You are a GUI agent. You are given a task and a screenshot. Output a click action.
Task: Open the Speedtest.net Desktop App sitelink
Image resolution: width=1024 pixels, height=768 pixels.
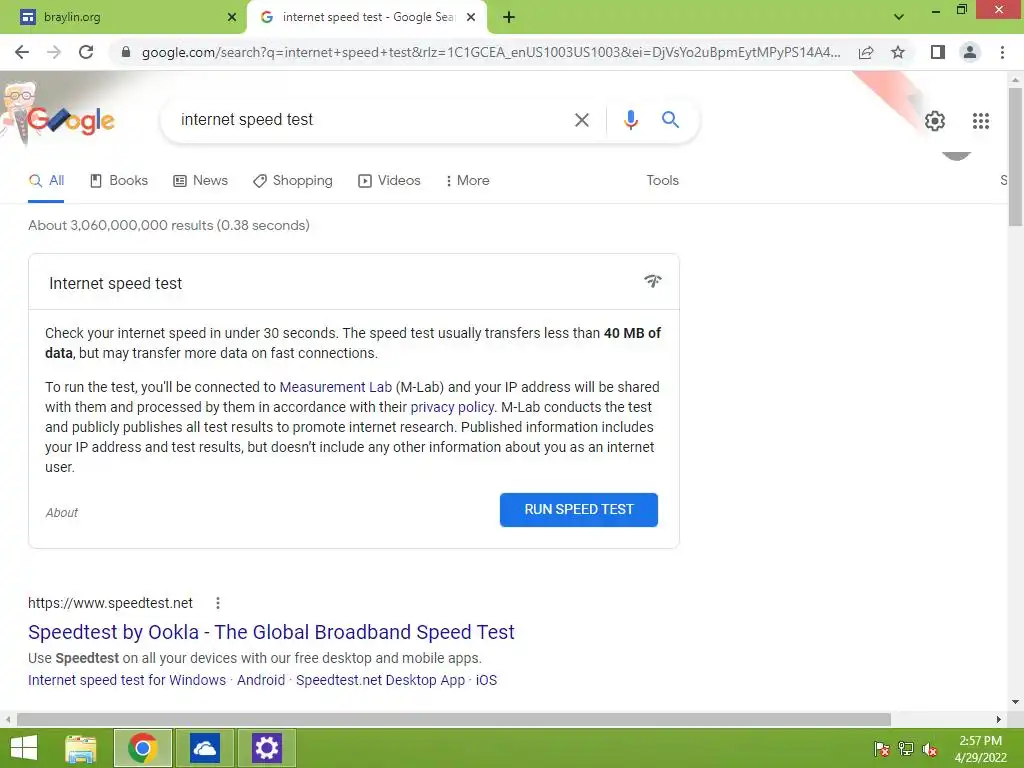point(380,680)
